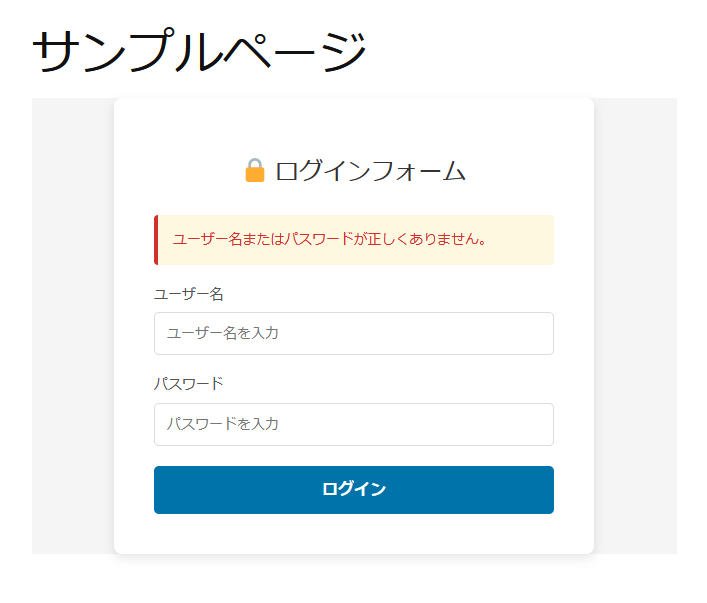Click the ユーザー名を入力 placeholder text
Viewport: 707px width, 603px height.
tap(222, 333)
